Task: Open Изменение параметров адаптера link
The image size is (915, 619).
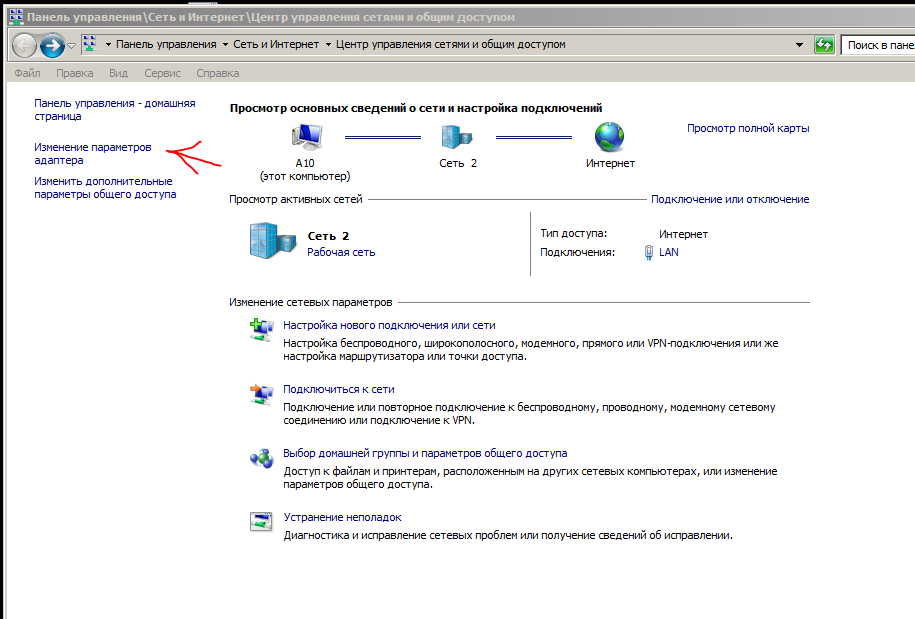Action: tap(92, 153)
